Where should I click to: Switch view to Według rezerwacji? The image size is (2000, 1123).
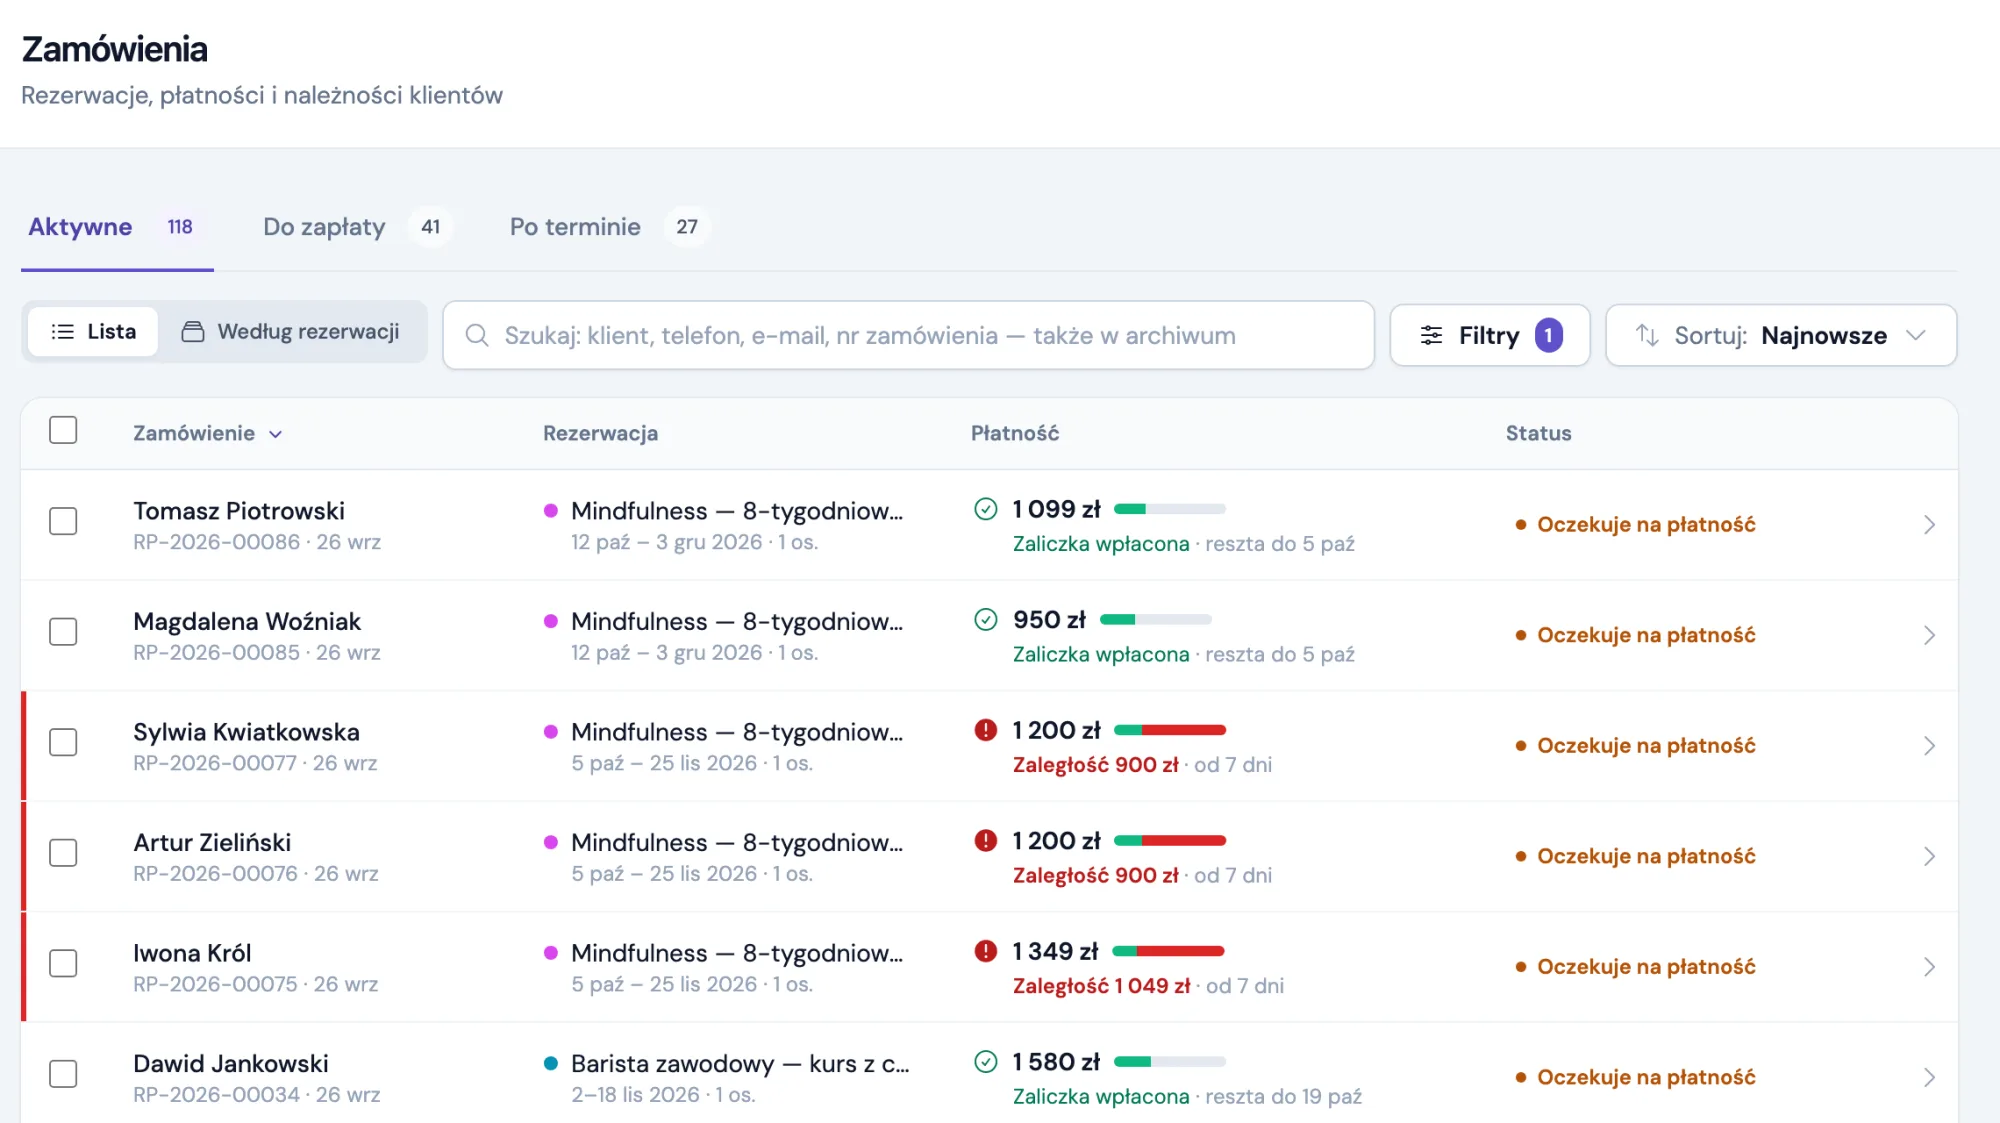(x=291, y=332)
